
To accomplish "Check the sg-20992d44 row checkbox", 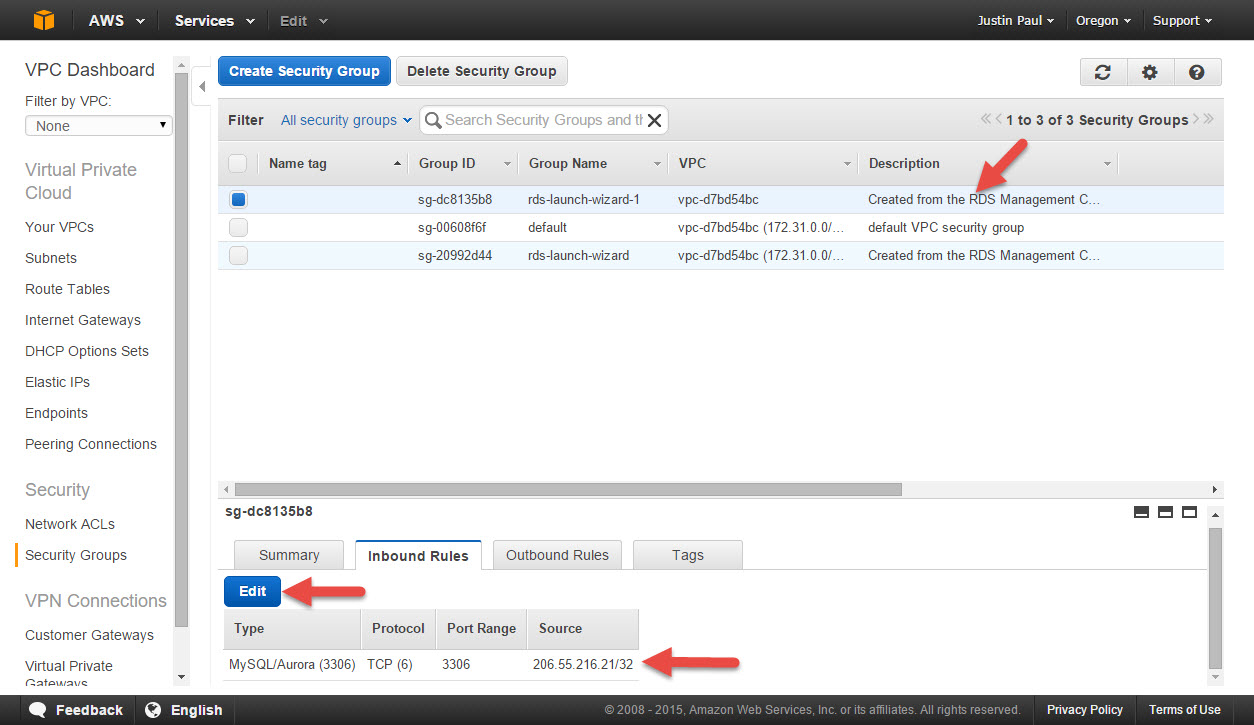I will 238,255.
